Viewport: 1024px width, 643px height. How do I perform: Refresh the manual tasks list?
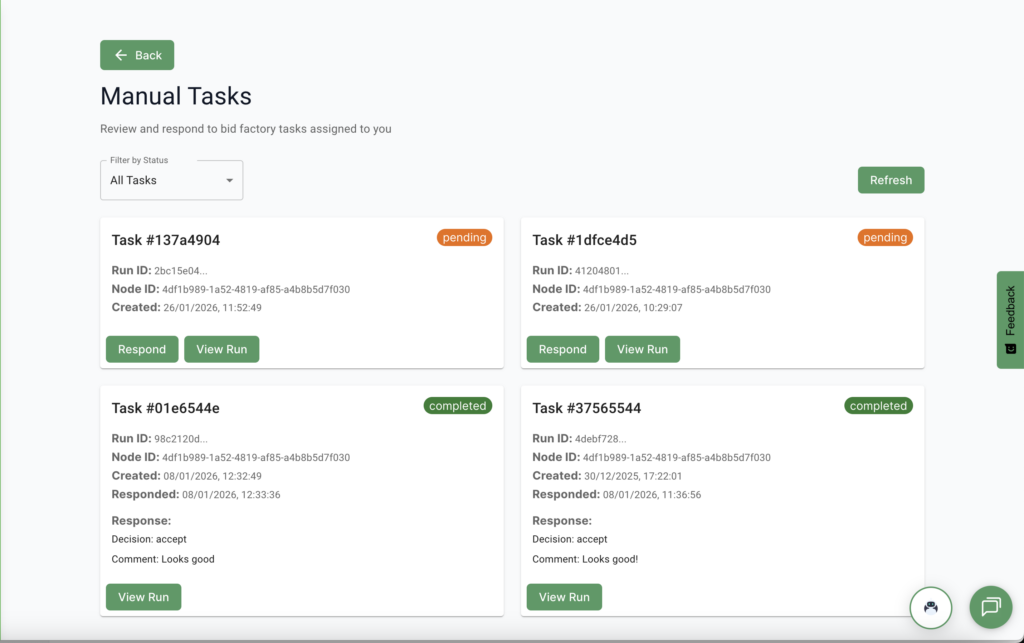890,180
